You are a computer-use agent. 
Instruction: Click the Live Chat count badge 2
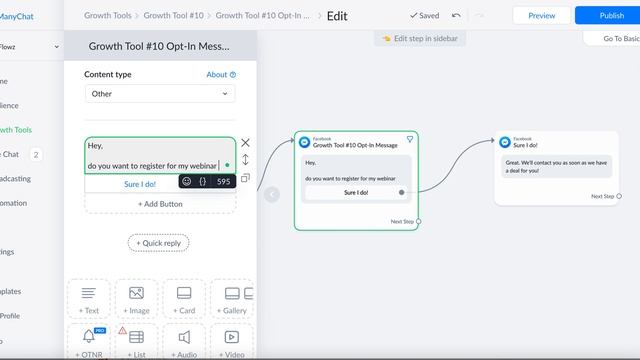pos(36,155)
